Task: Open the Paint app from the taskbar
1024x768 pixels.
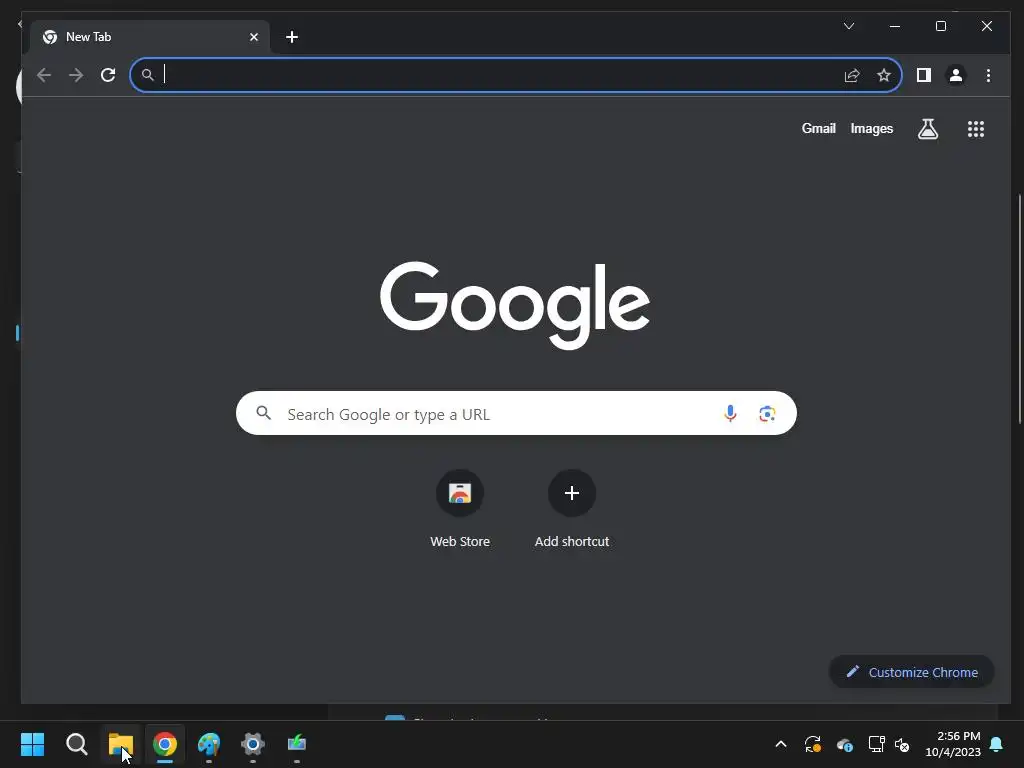Action: (x=209, y=744)
